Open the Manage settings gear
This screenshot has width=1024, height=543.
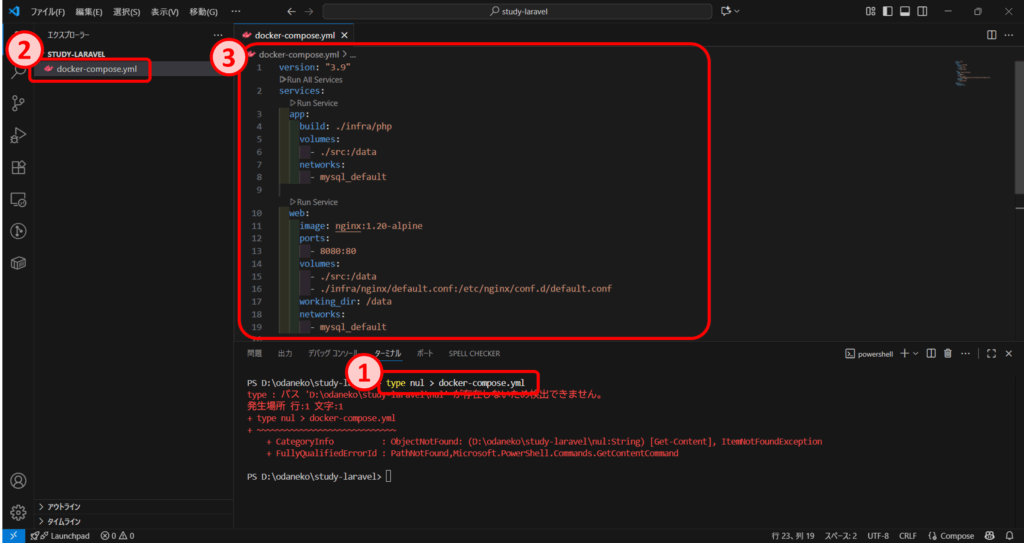tap(18, 512)
